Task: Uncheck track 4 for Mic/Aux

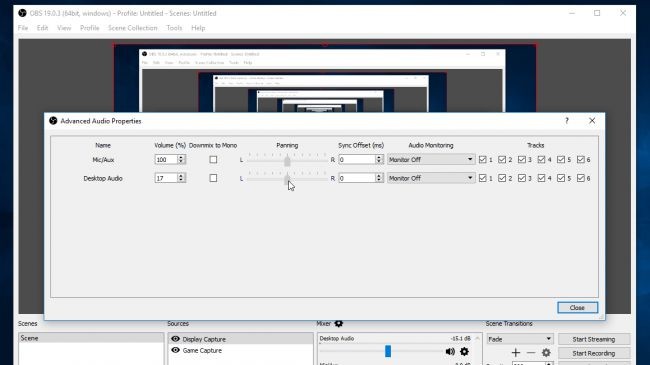Action: tap(541, 160)
